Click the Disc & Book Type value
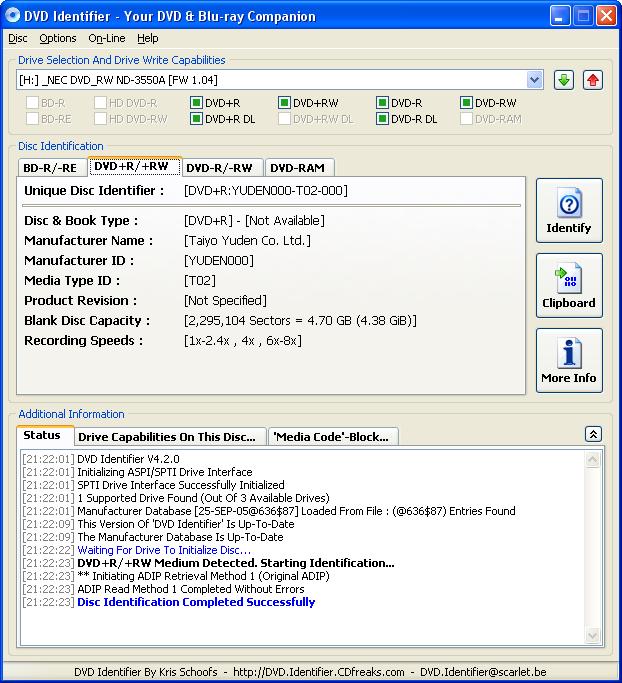 254,220
